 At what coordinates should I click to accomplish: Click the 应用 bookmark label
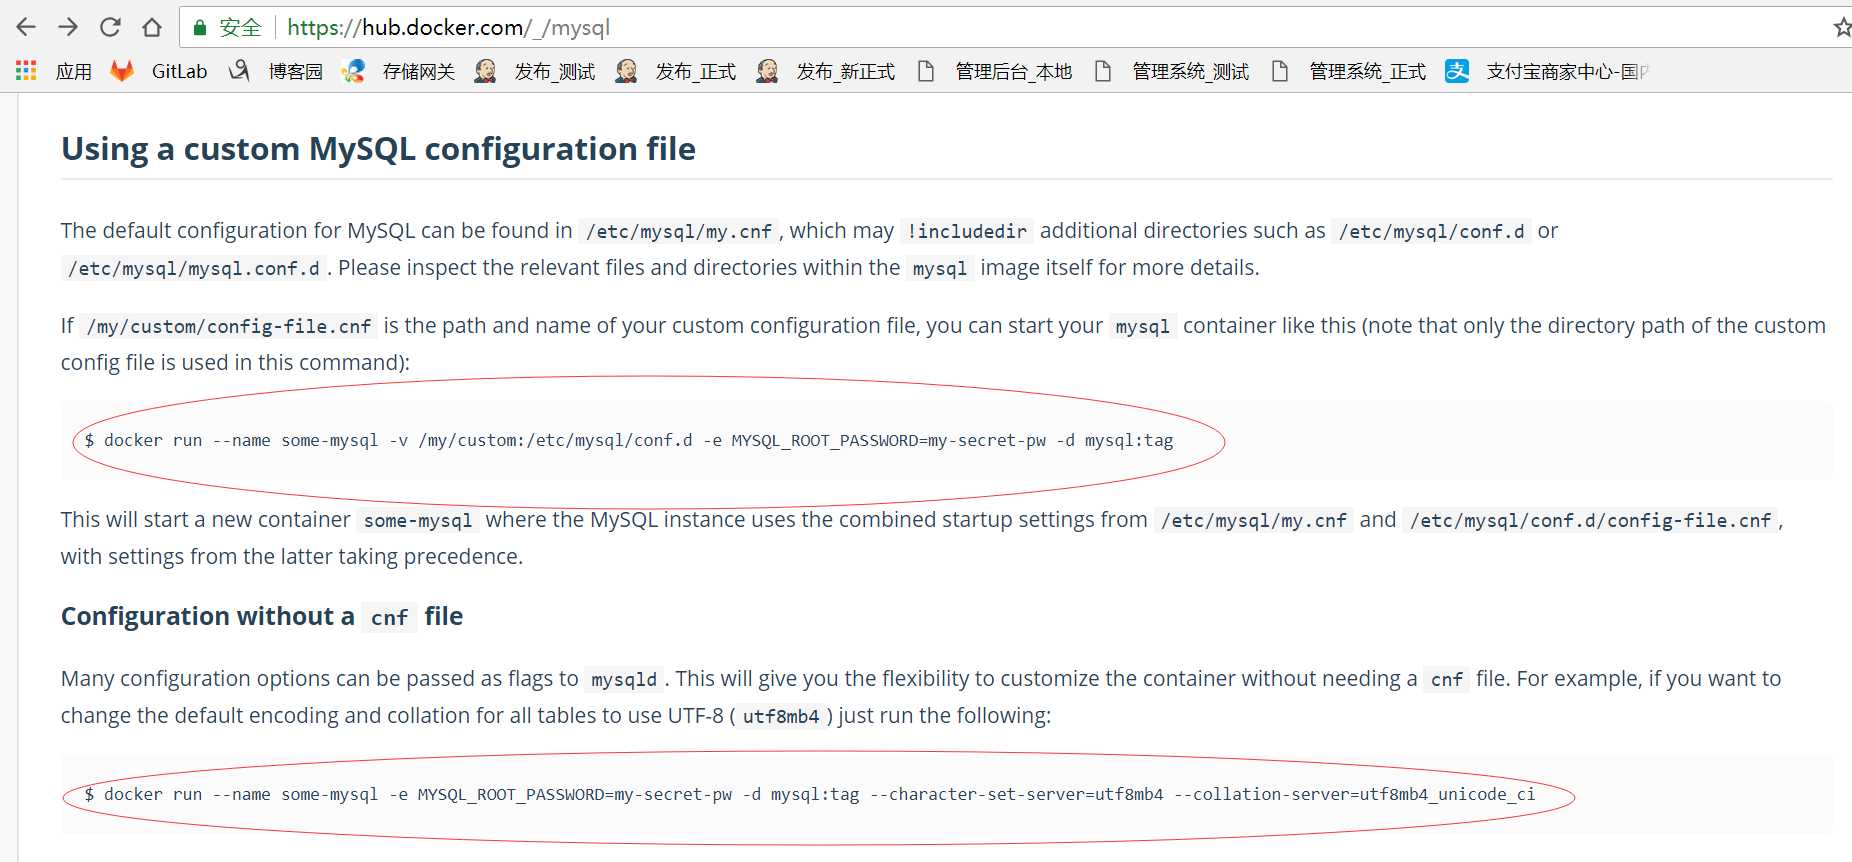point(74,72)
